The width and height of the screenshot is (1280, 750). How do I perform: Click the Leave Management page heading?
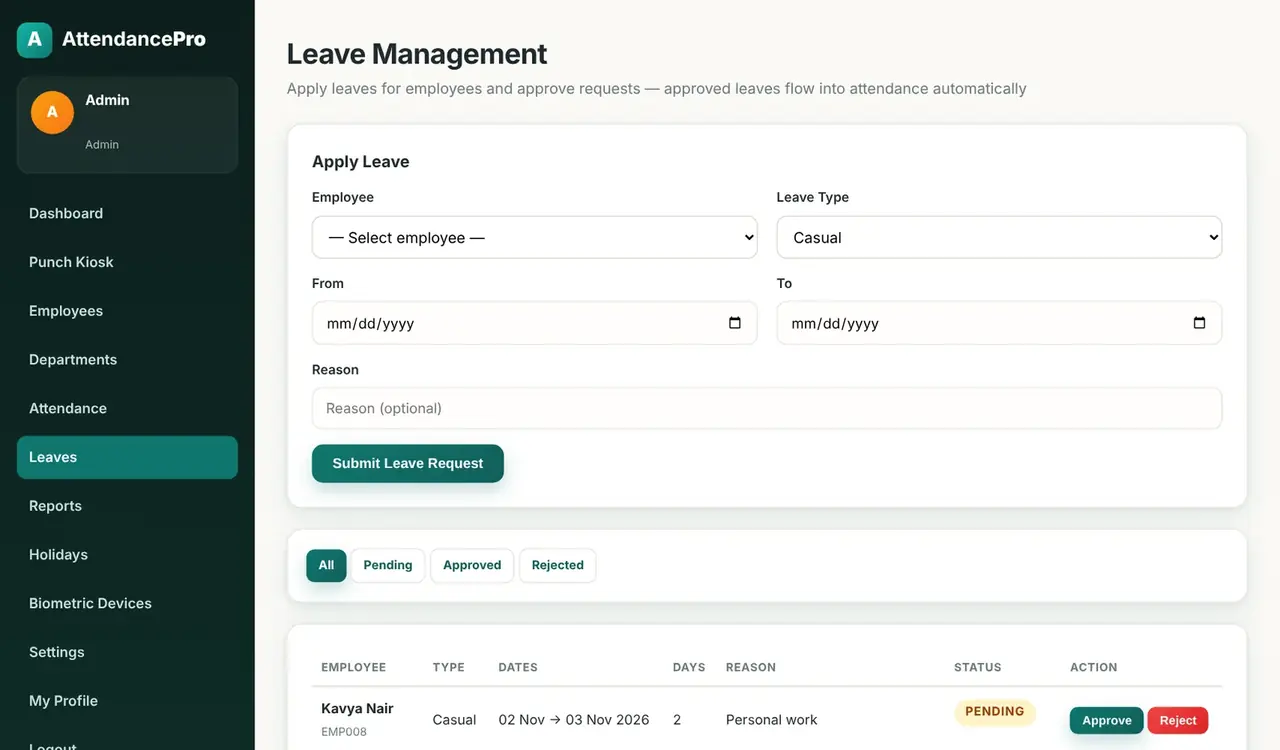click(417, 54)
